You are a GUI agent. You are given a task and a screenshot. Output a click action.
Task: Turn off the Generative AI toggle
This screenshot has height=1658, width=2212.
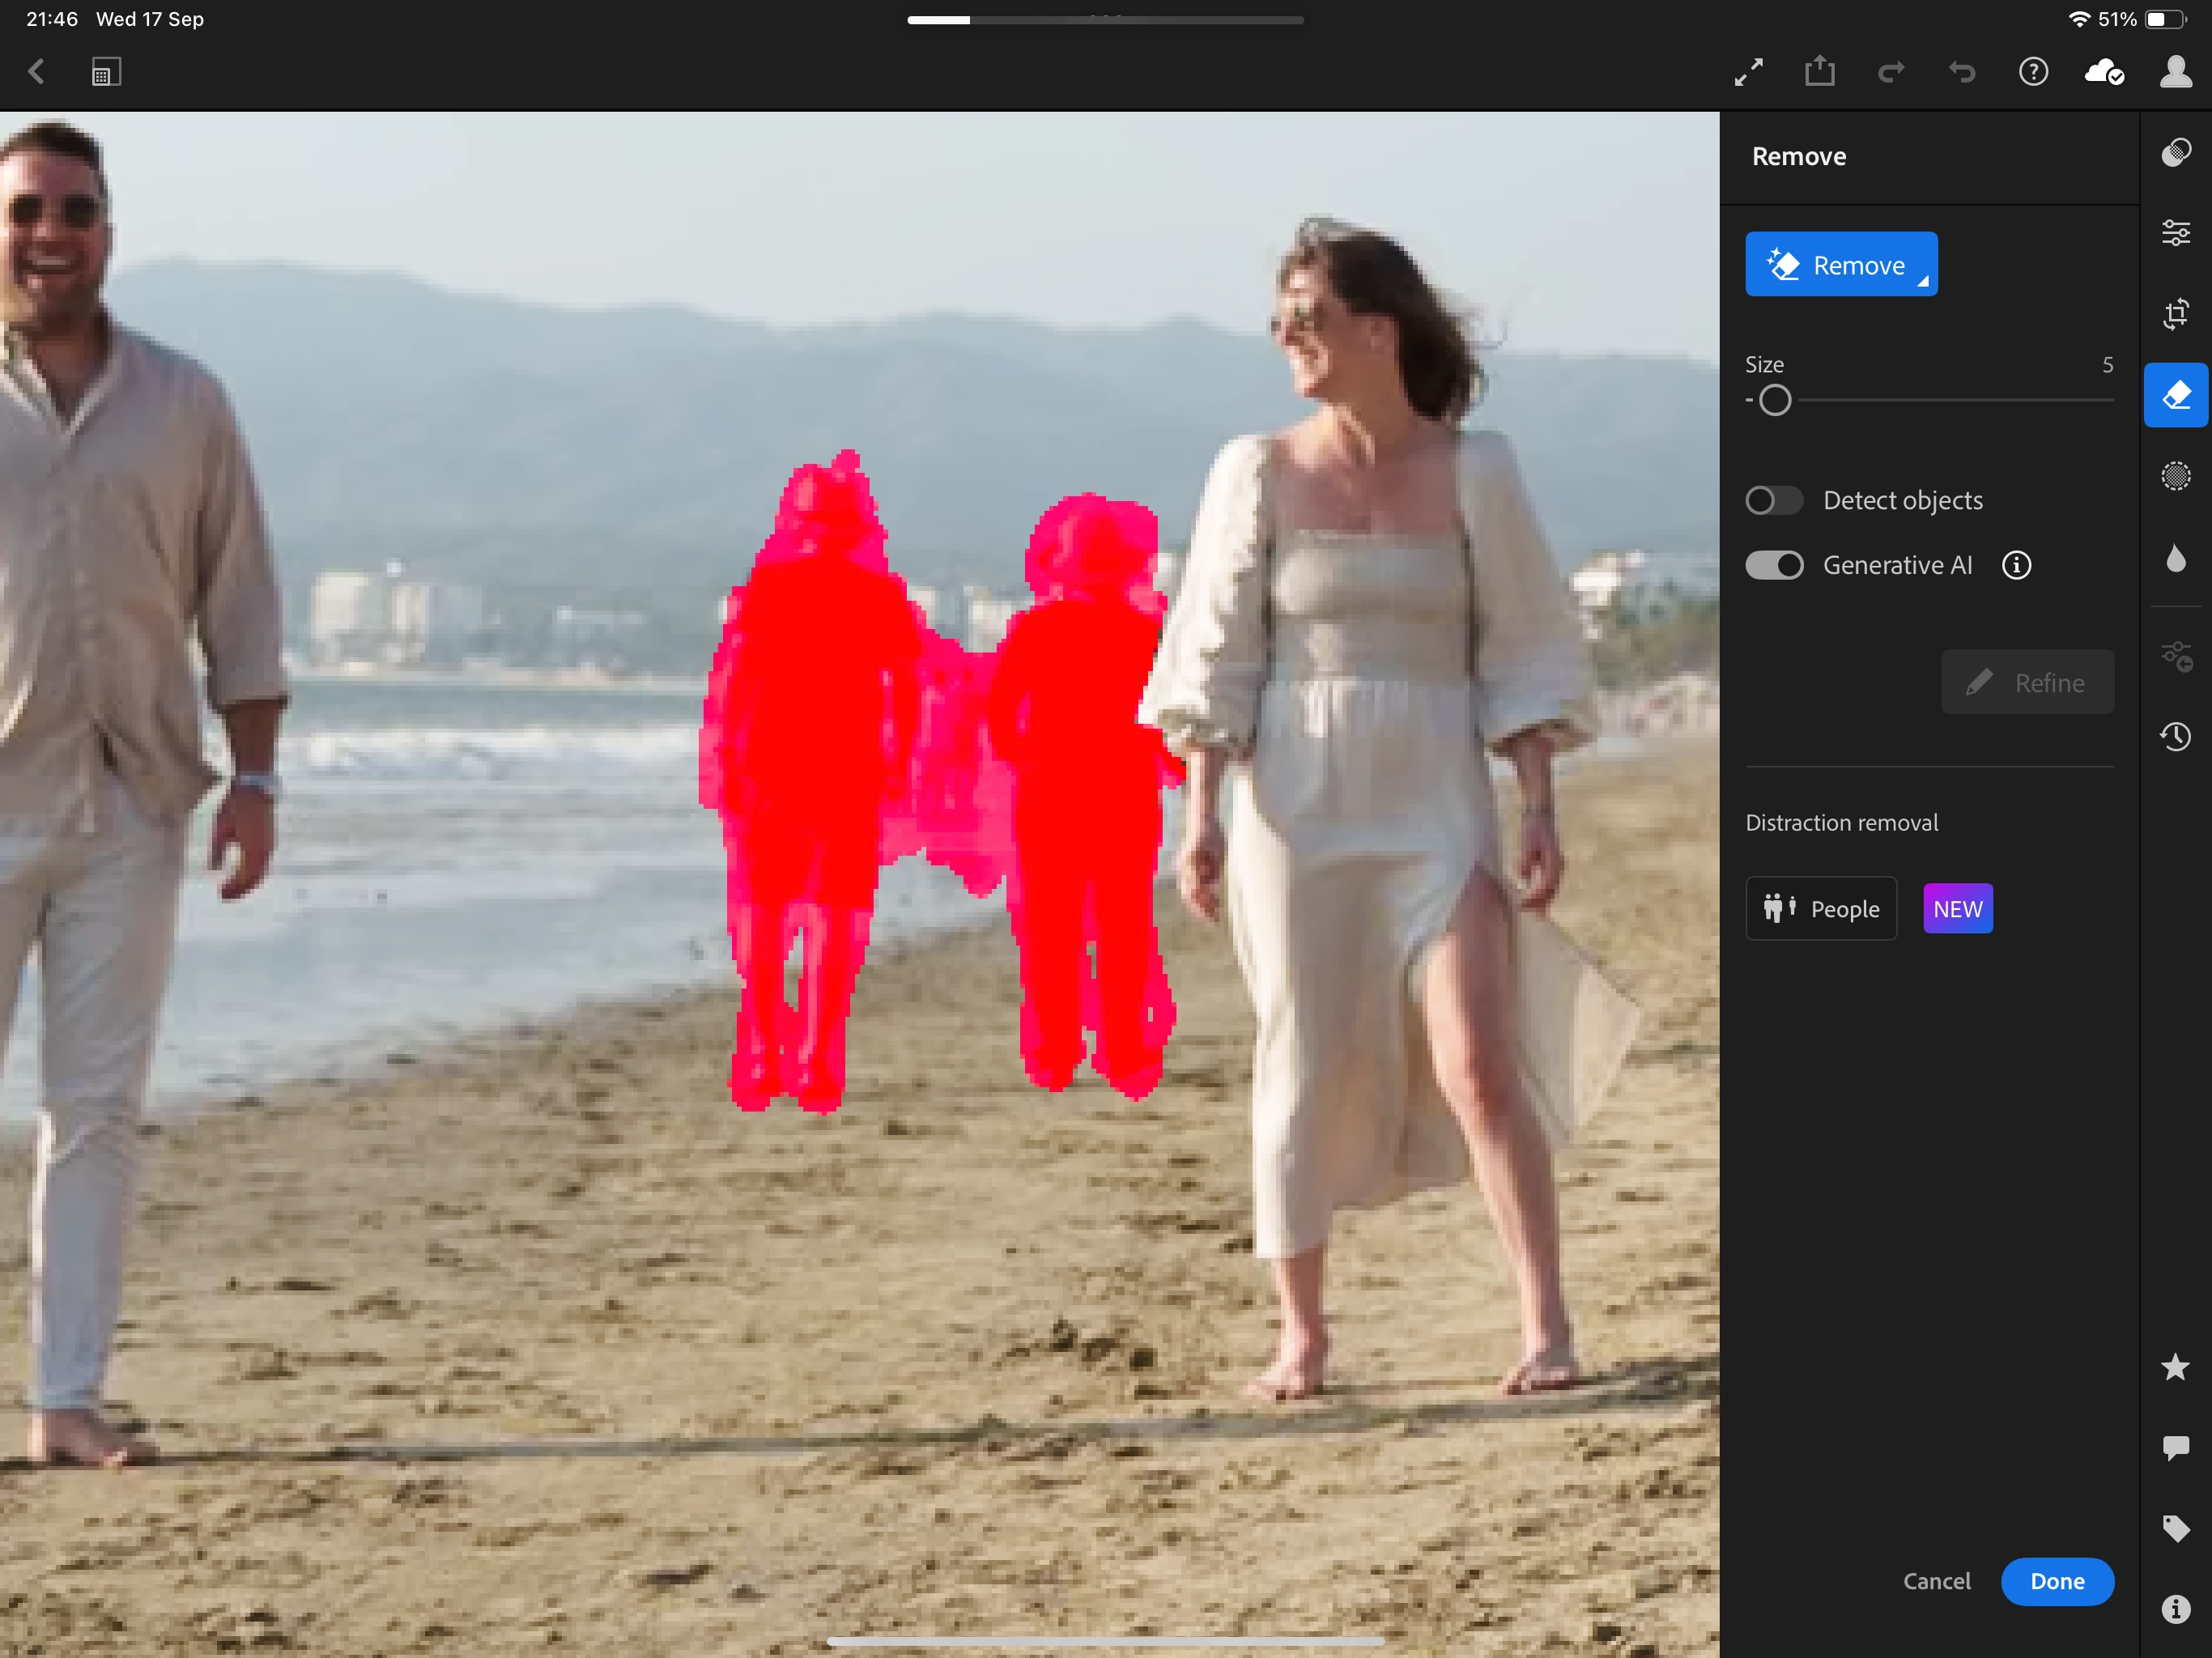1773,565
